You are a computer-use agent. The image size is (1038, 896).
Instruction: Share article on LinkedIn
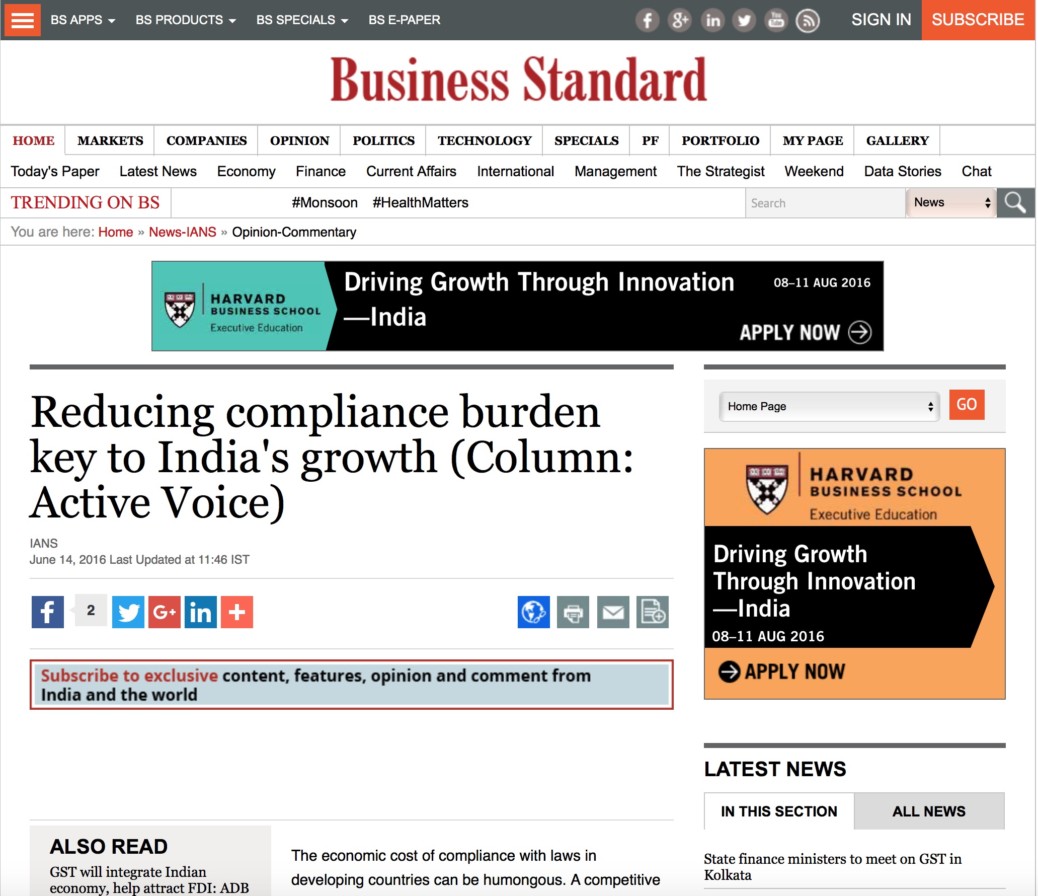point(201,612)
